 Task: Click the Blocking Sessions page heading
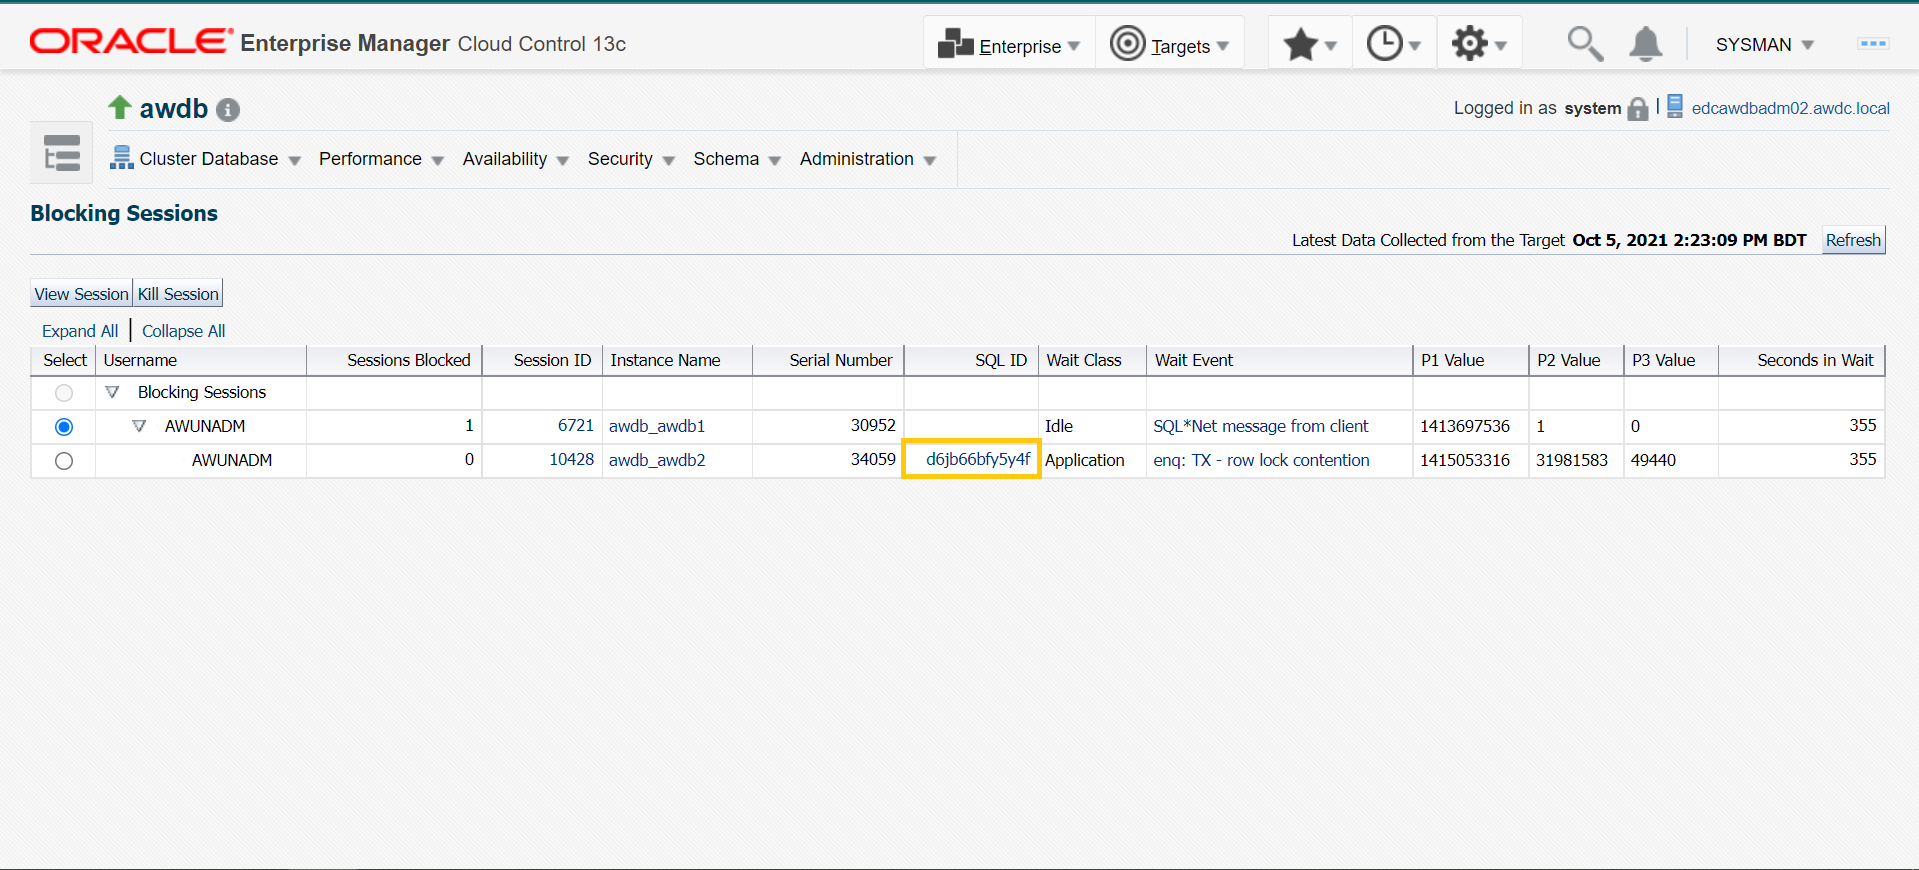coord(124,213)
